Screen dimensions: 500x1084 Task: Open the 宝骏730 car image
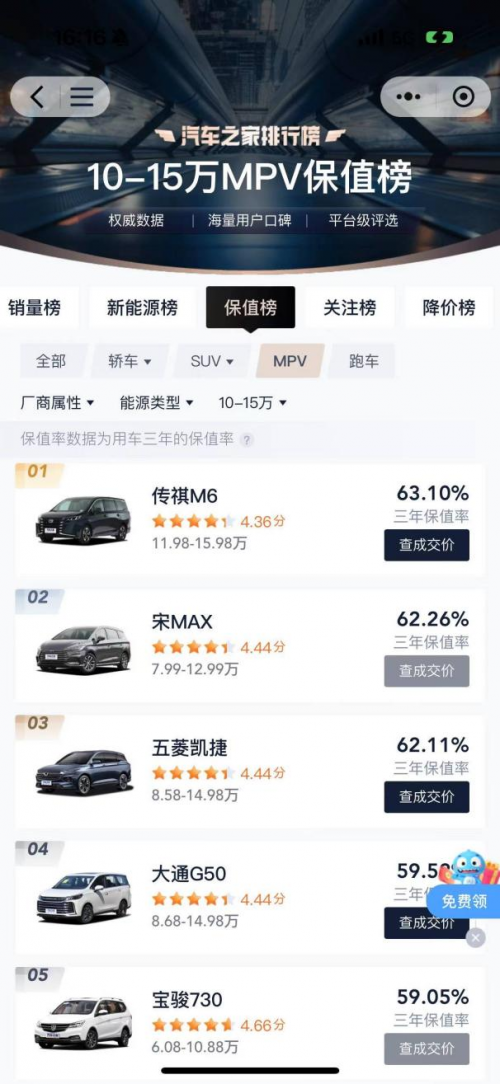[83, 1023]
